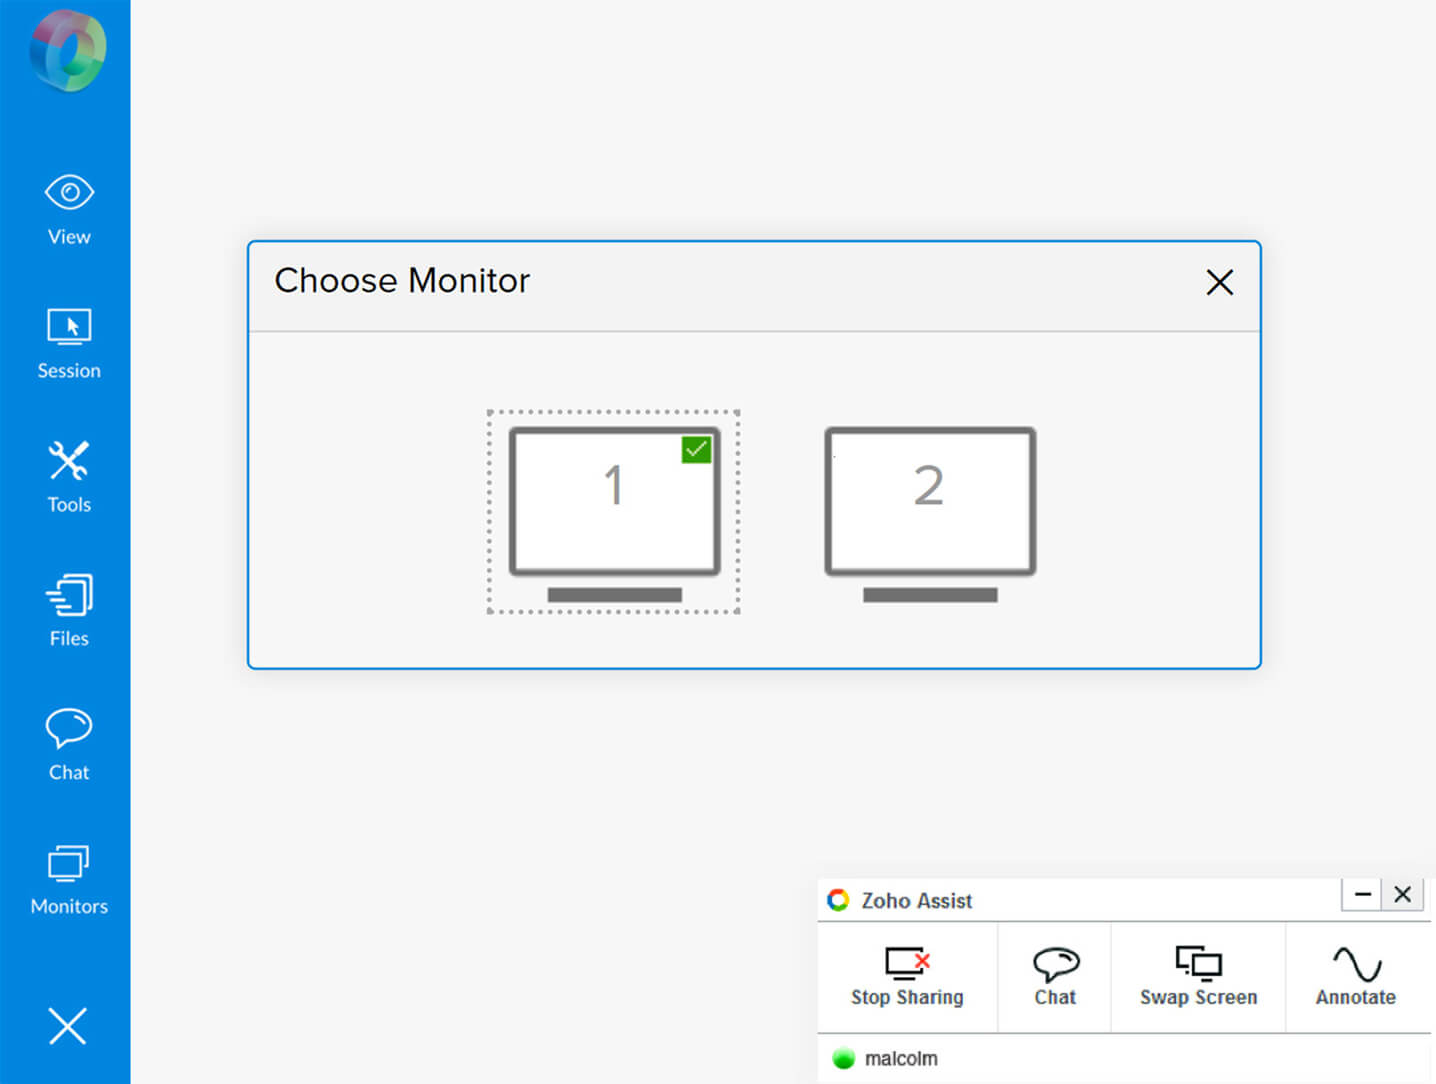Click the X icon at sidebar bottom
Screen dimensions: 1436x1084
click(x=68, y=1026)
